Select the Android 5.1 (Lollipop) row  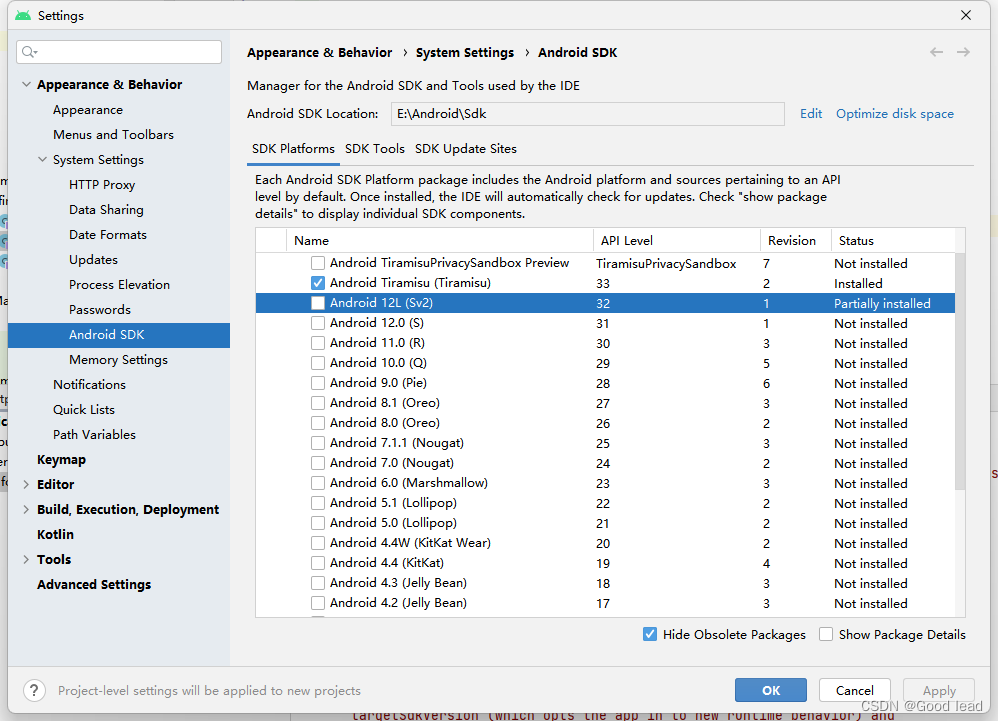pyautogui.click(x=605, y=503)
